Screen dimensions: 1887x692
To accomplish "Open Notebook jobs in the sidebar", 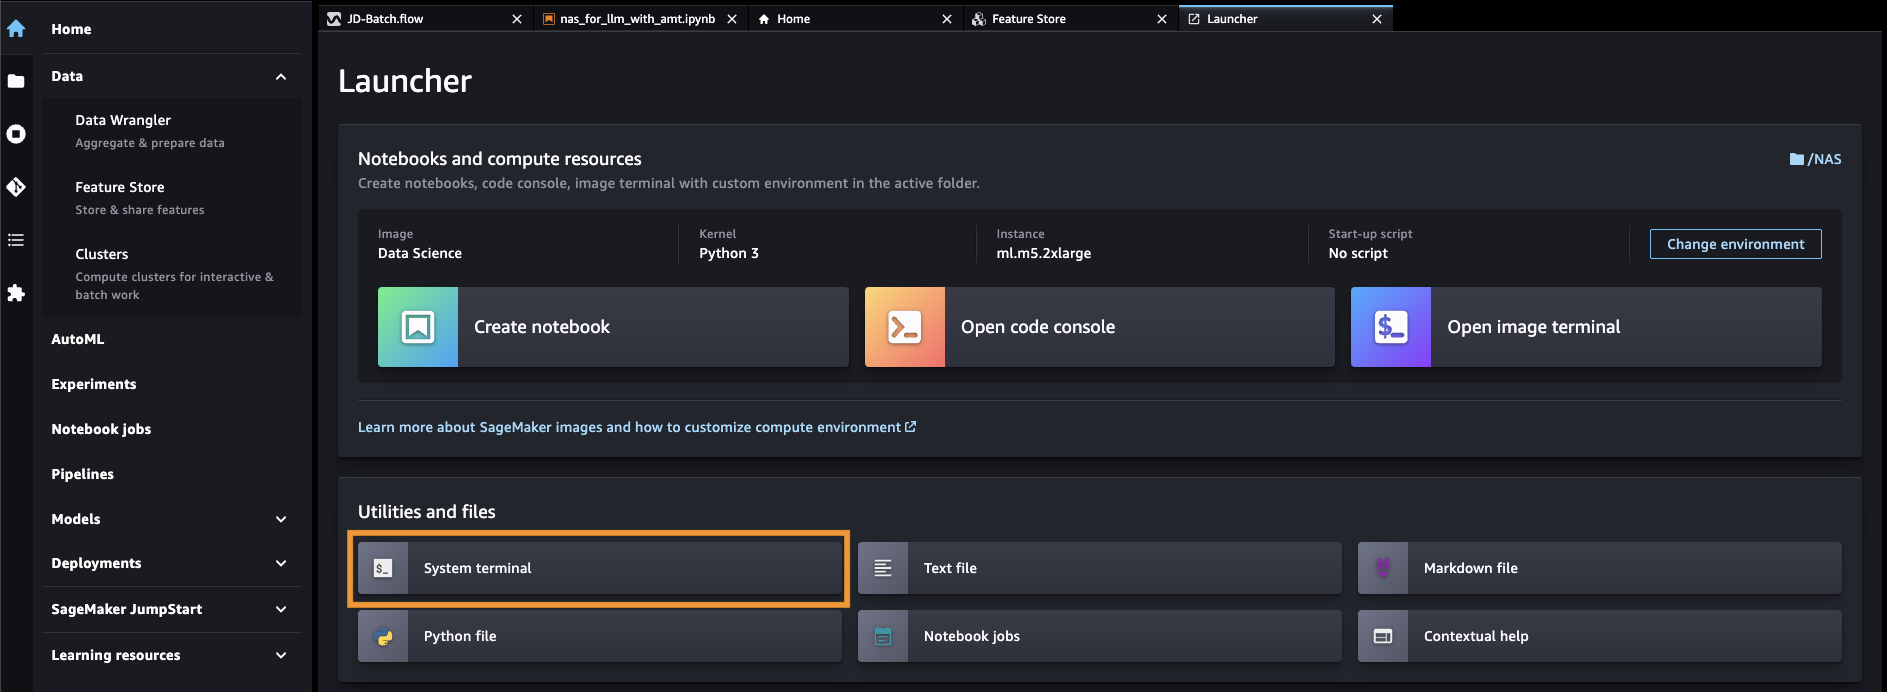I will point(101,429).
